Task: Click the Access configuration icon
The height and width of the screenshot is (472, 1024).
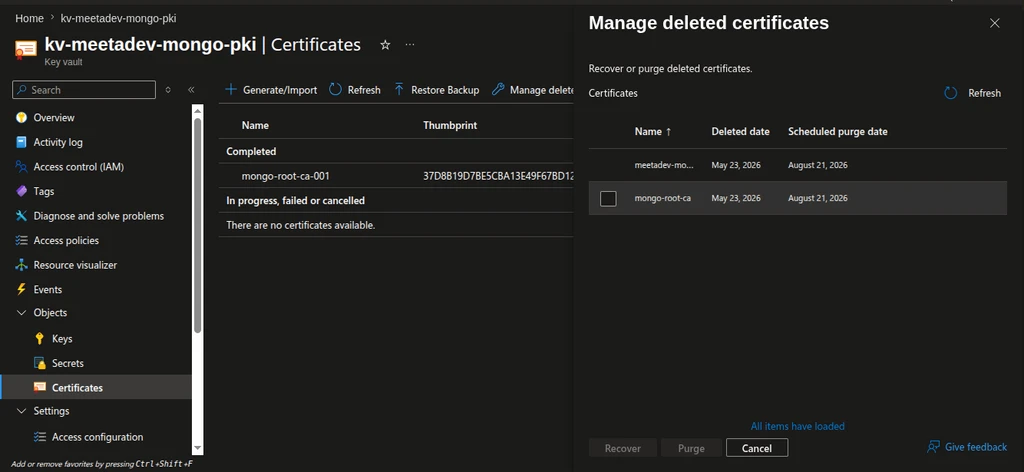Action: [40, 437]
